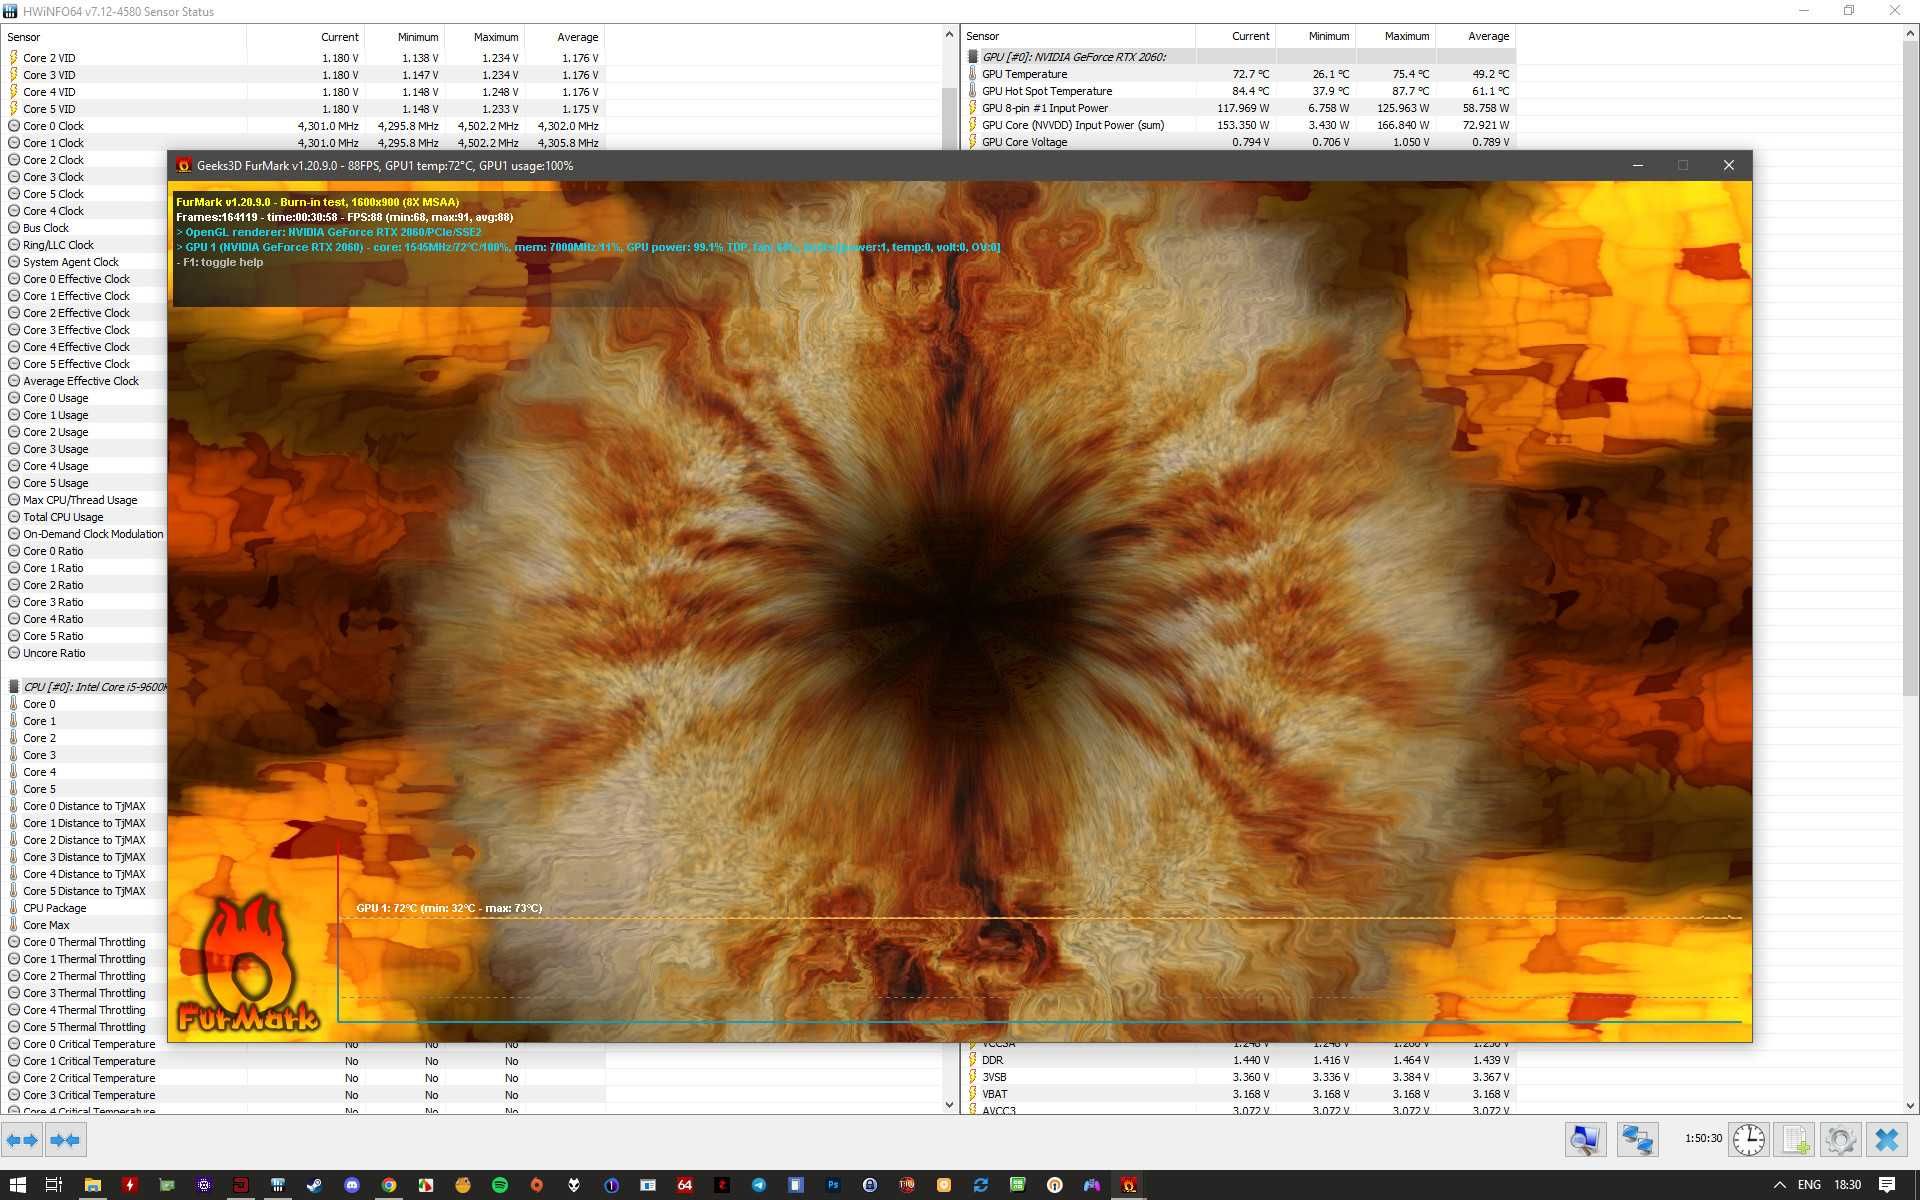Screen dimensions: 1920x1200
Task: Select the Ring/LLC Clock row
Action: click(85, 245)
